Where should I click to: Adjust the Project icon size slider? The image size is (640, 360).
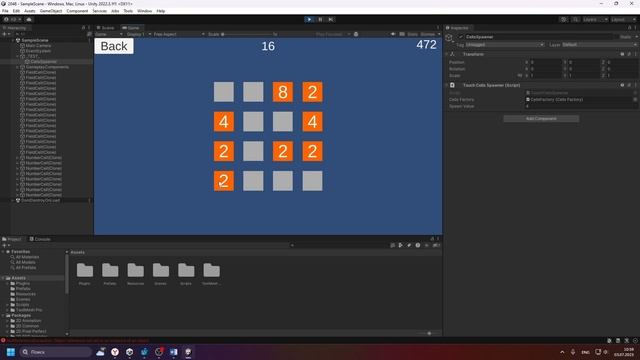pyautogui.click(x=429, y=333)
